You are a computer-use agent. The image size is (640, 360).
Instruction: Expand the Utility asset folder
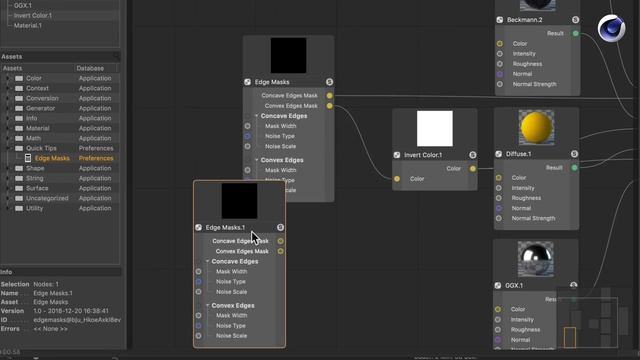coord(8,208)
